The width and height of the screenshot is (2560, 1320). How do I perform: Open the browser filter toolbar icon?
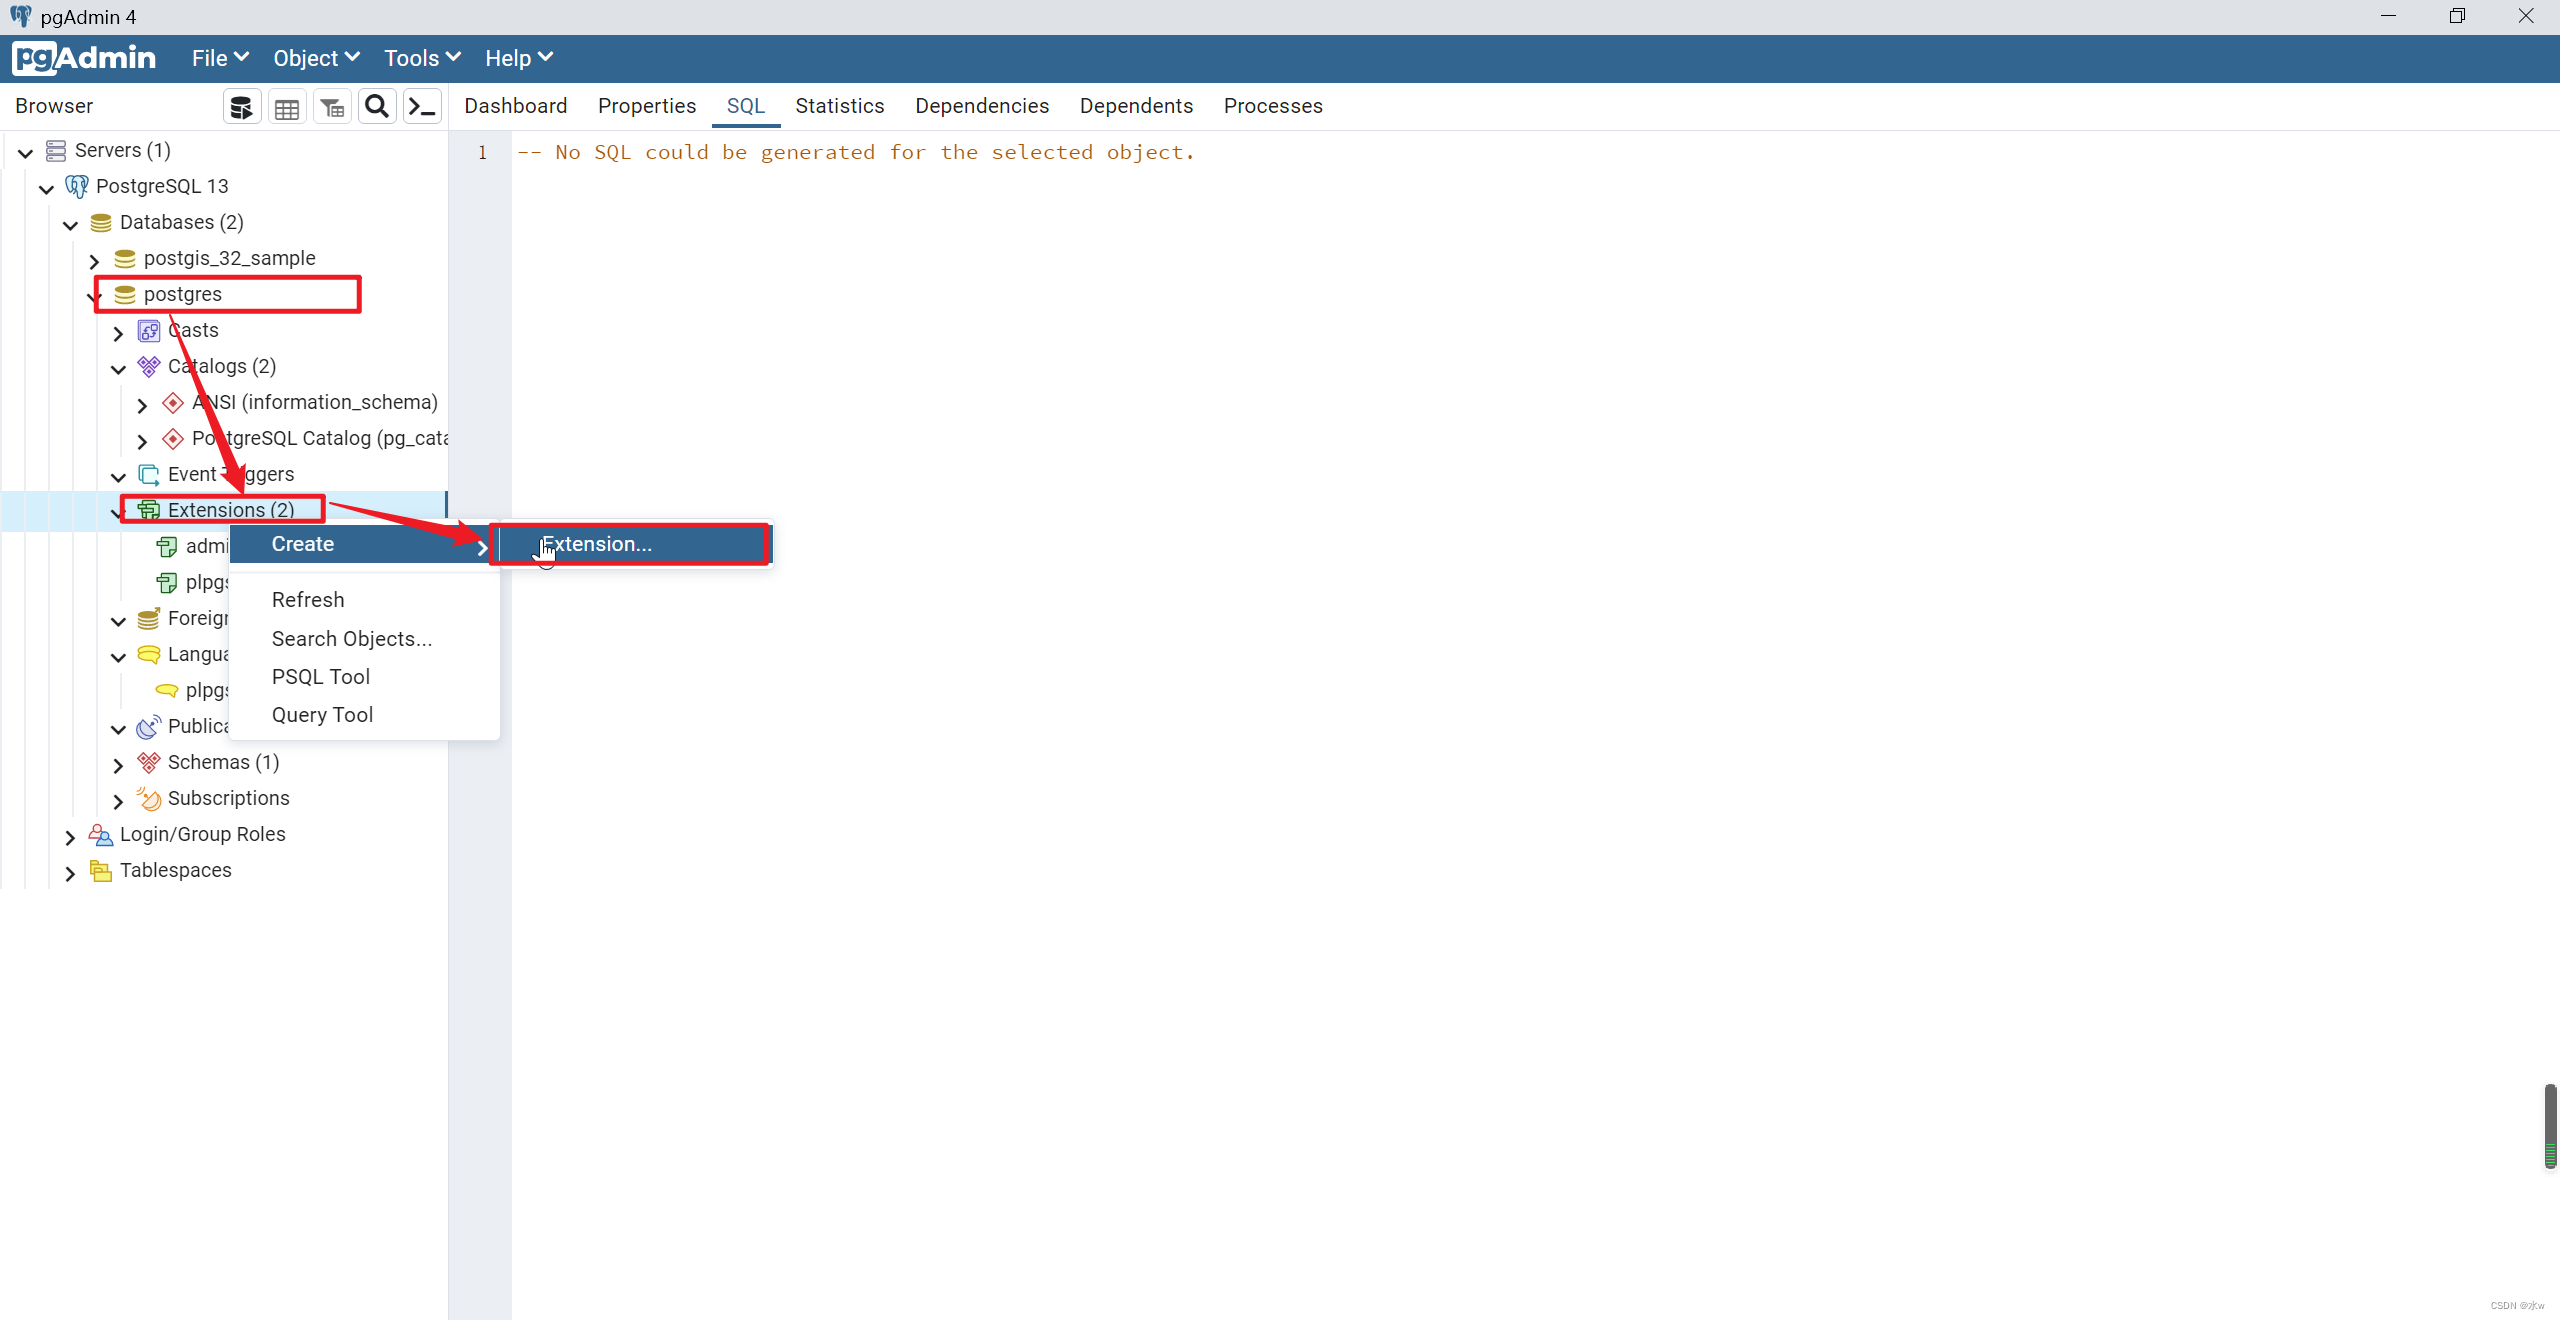coord(331,106)
